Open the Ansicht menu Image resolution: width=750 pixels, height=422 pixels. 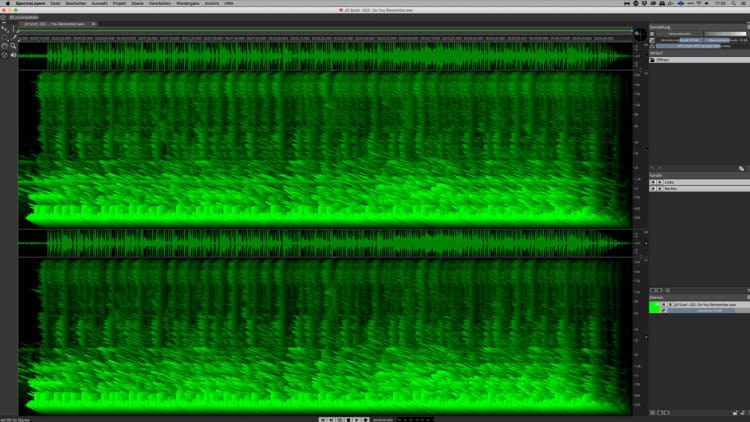[212, 3]
